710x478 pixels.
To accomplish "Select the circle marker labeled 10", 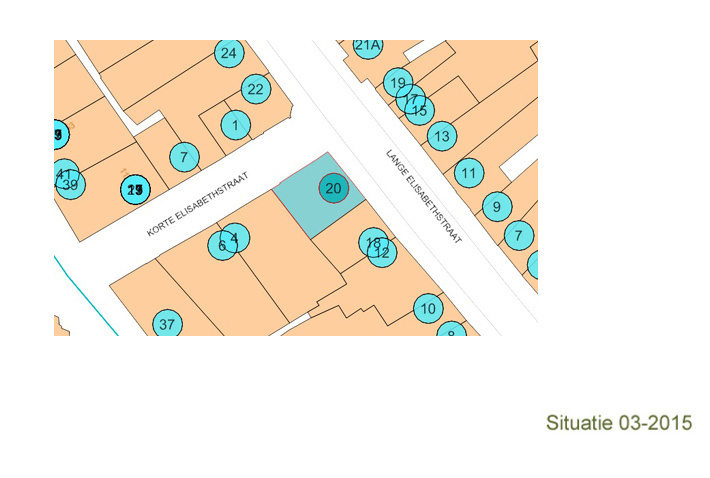I will pos(428,308).
